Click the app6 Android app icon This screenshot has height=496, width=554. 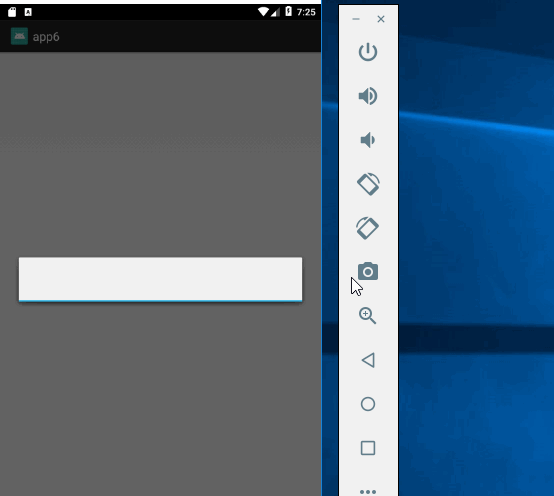(x=19, y=36)
